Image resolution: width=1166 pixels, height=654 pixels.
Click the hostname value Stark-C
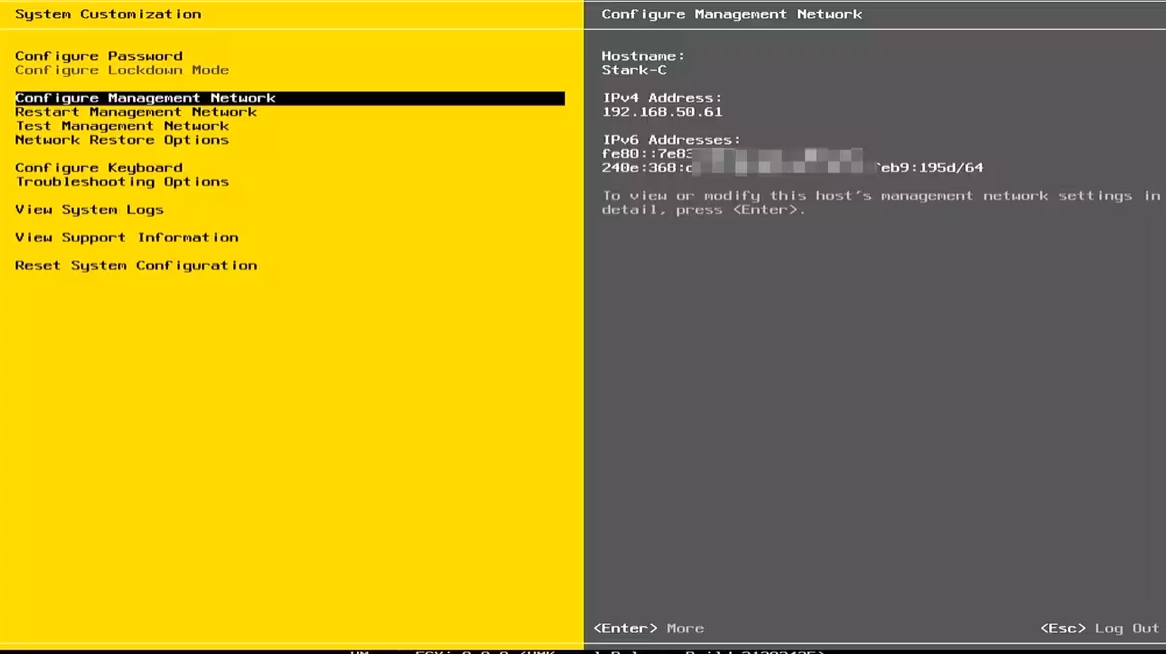[x=634, y=70]
